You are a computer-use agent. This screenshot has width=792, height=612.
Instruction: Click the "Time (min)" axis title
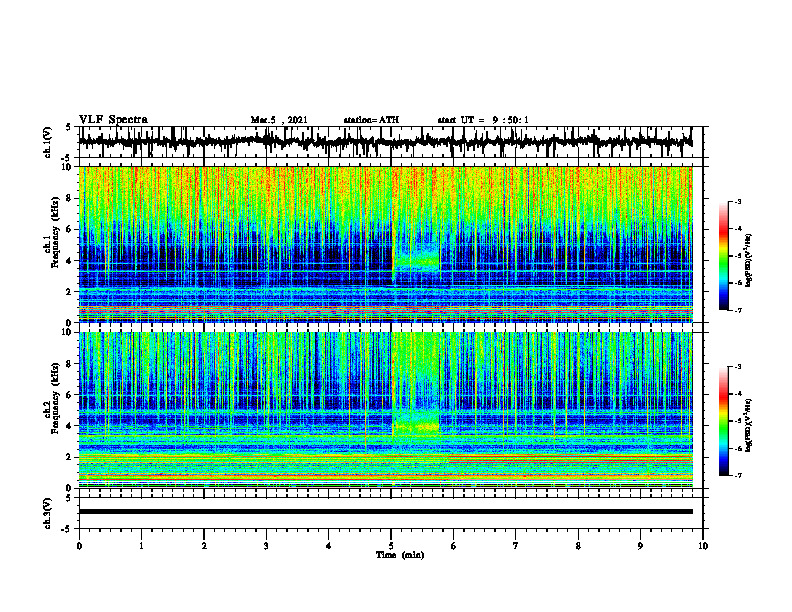click(x=400, y=555)
